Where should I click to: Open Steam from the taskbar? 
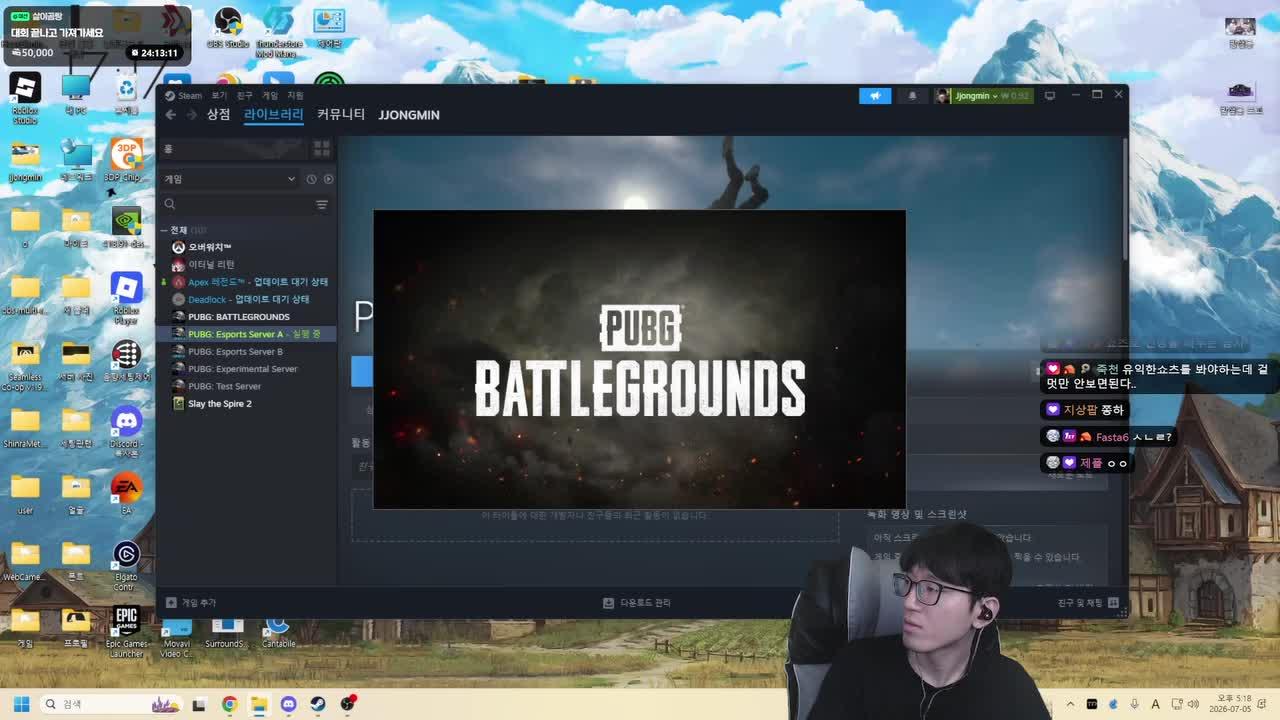[318, 704]
